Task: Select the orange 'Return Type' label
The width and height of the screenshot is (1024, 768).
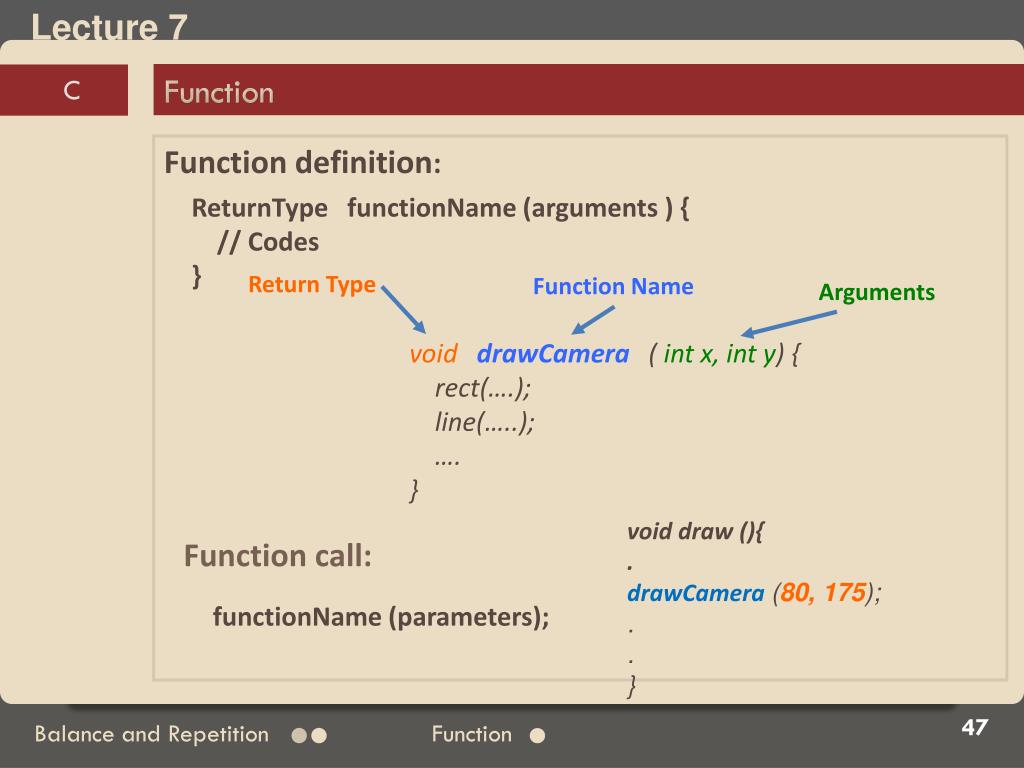Action: click(312, 284)
